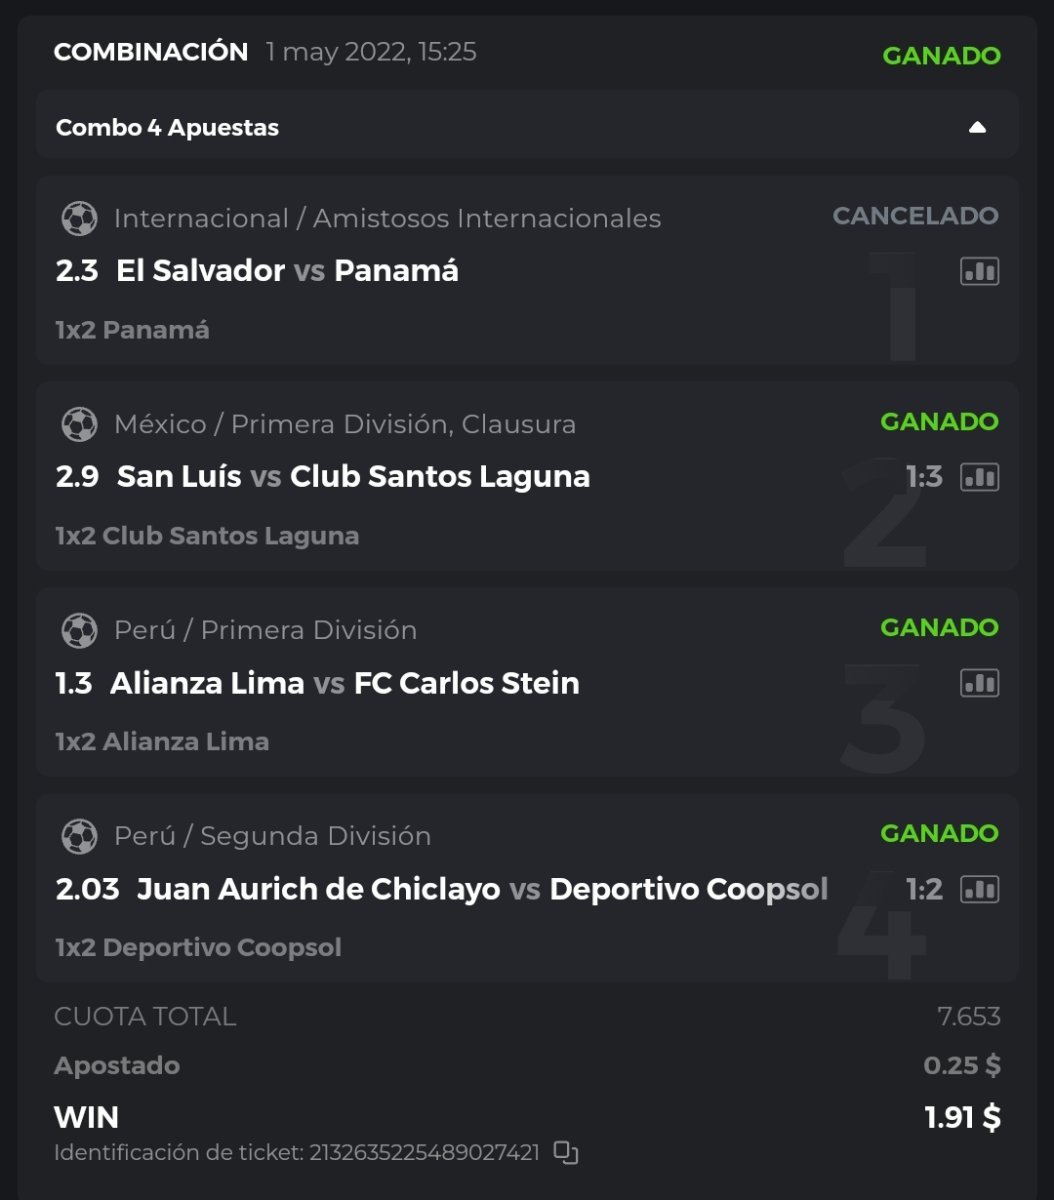Image resolution: width=1054 pixels, height=1200 pixels.
Task: Open the San Luís vs Club Santos Laguna match
Action: click(352, 477)
